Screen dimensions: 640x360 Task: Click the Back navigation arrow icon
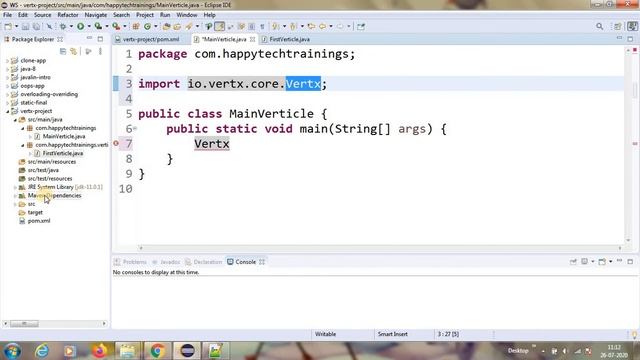pos(322,27)
